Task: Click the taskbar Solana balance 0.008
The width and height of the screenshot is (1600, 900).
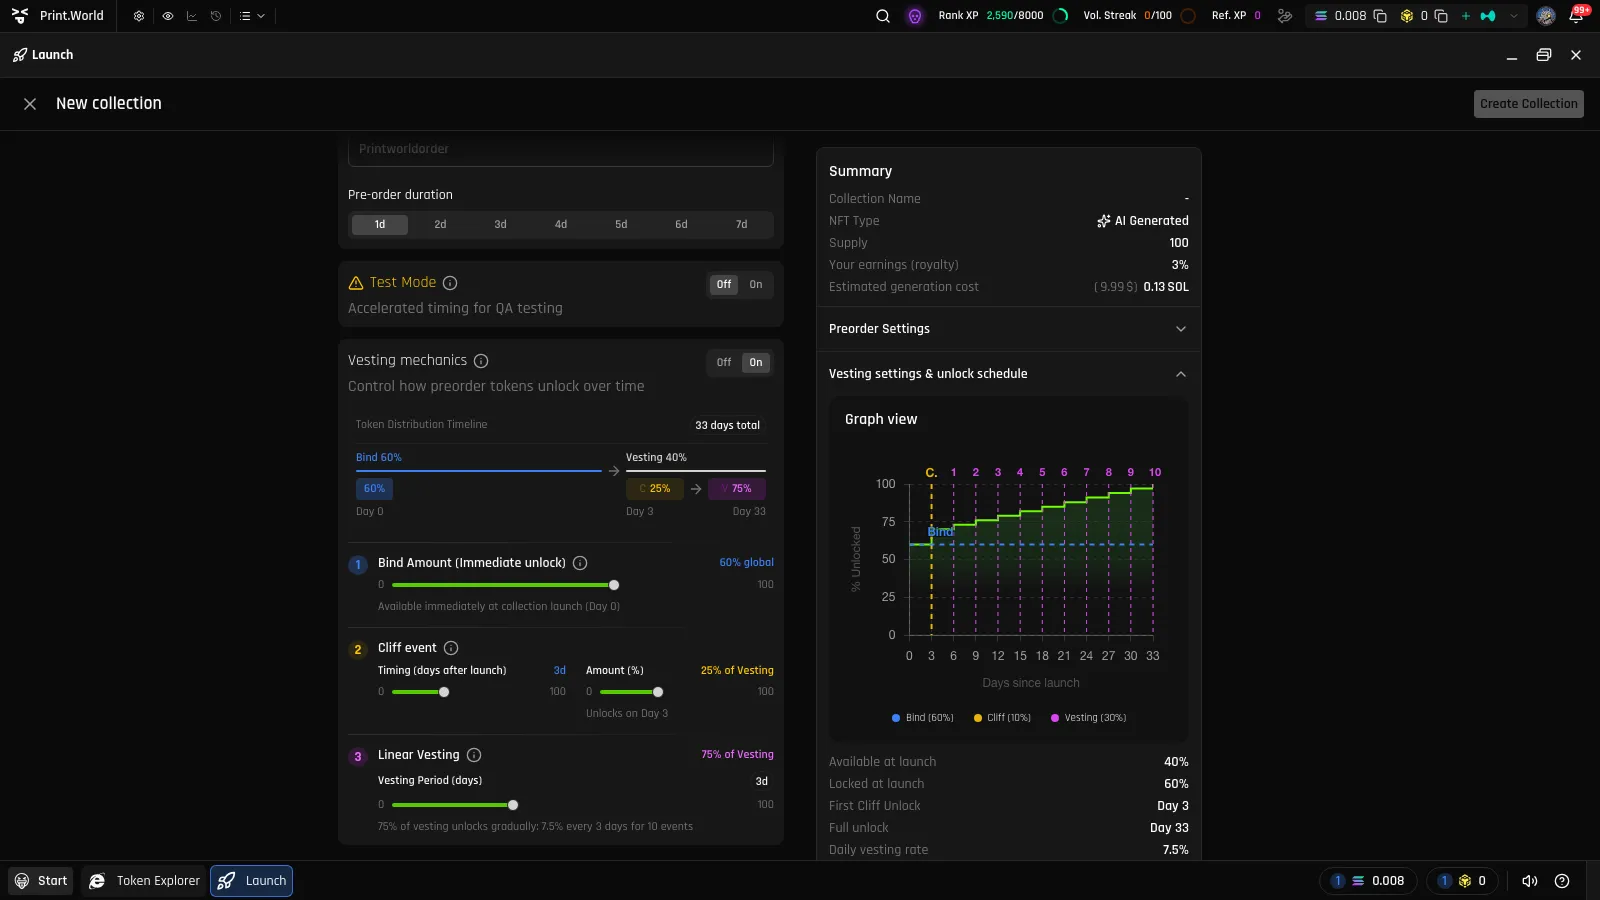Action: click(x=1369, y=881)
